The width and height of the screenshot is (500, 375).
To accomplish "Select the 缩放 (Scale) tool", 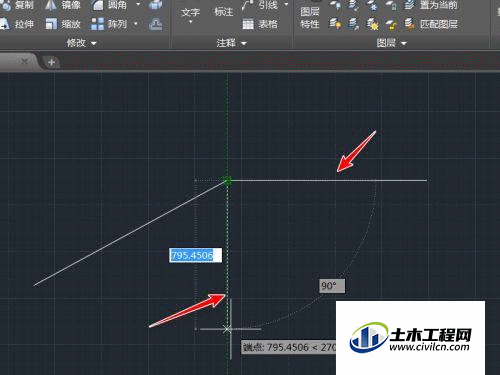I will coord(63,24).
